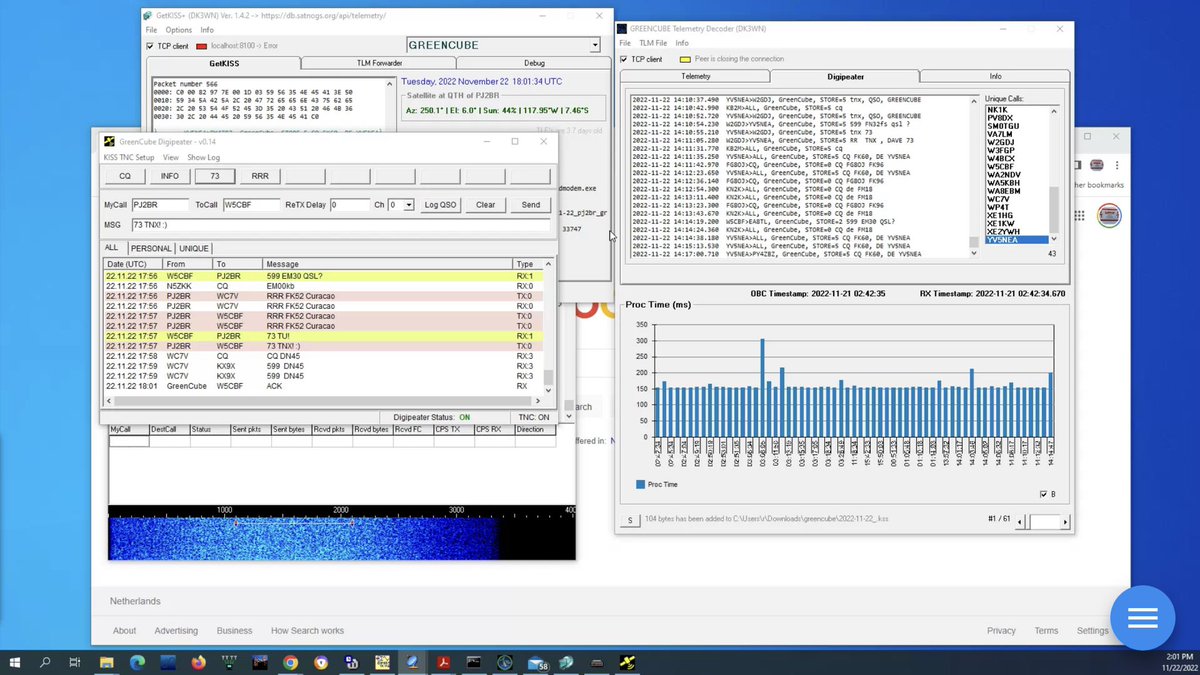Open command prompt taskbar icon
This screenshot has height=675, width=1200.
[x=473, y=662]
